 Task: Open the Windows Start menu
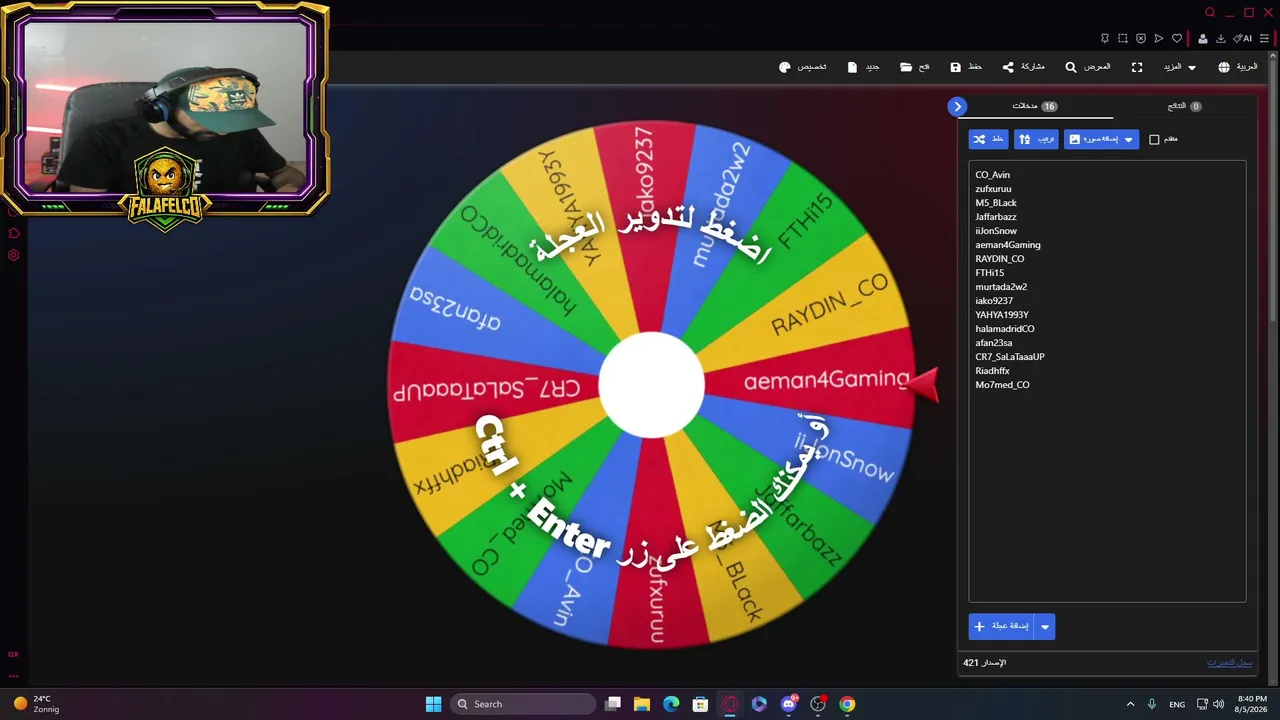[x=433, y=704]
